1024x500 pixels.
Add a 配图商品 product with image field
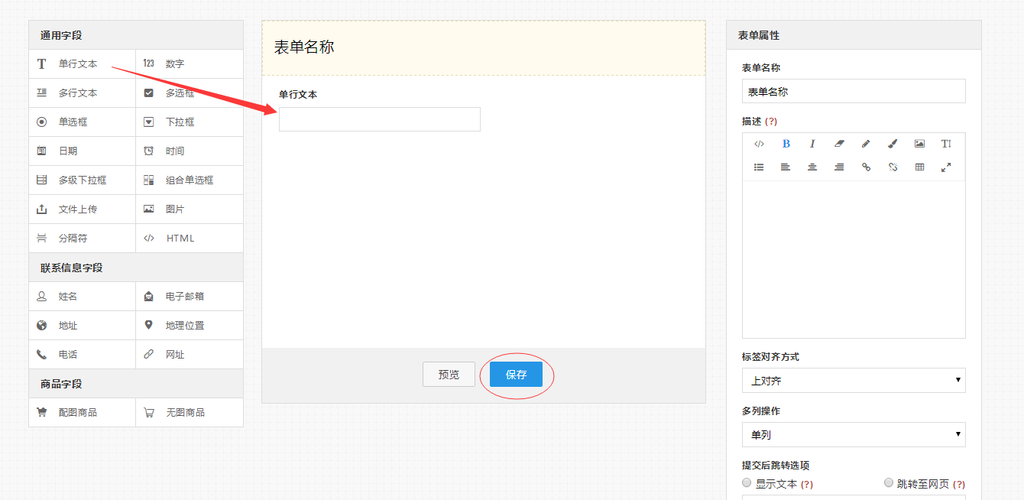[82, 413]
